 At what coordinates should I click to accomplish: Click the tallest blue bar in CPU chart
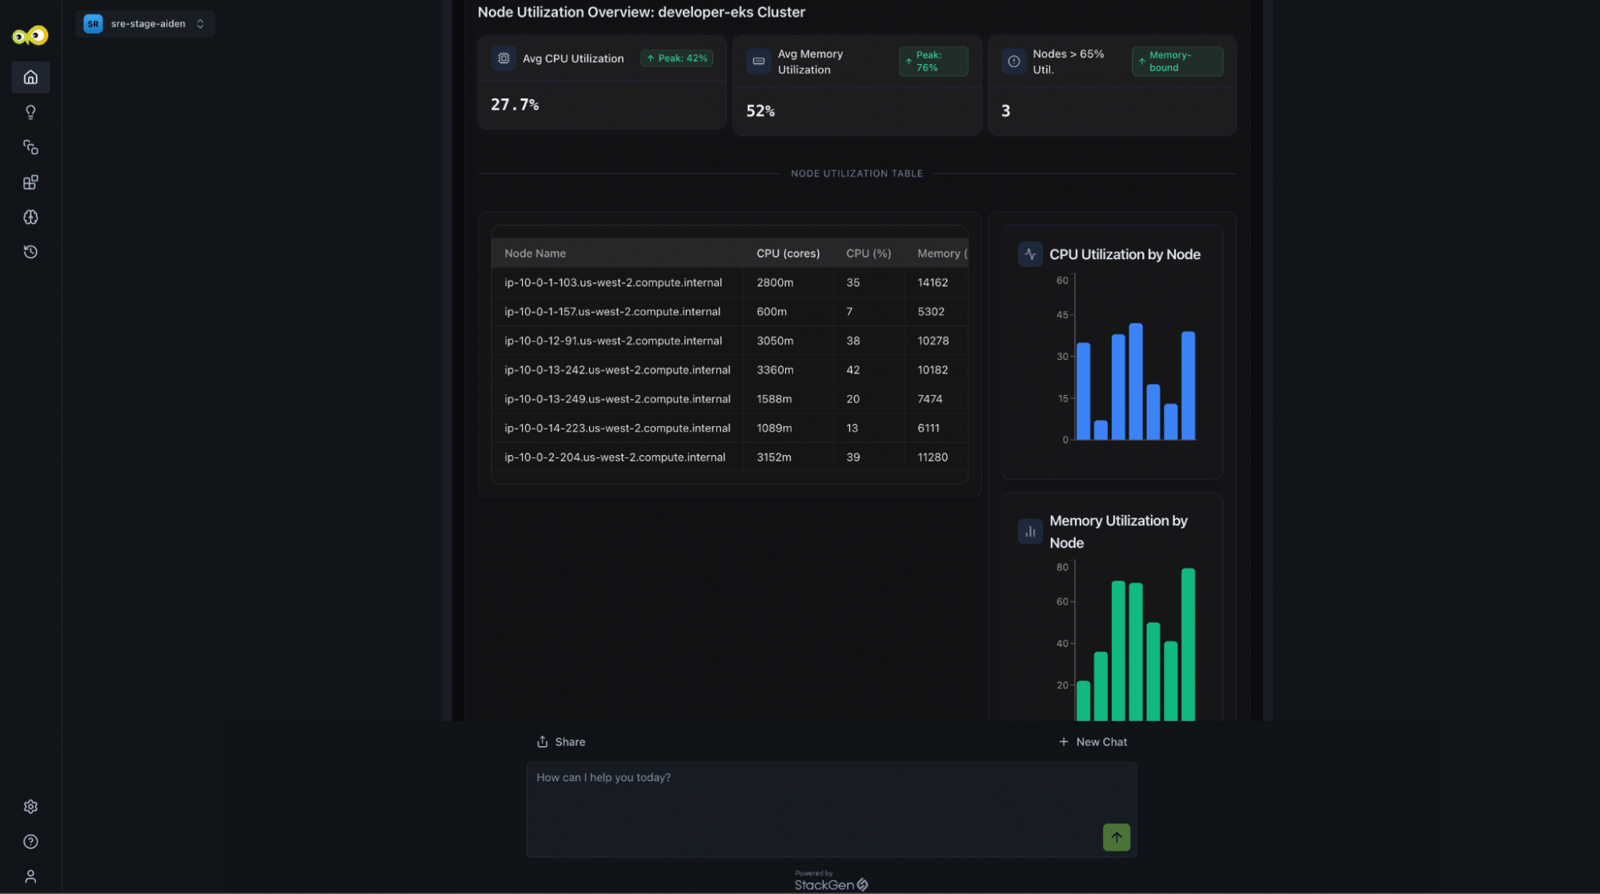click(x=1135, y=382)
